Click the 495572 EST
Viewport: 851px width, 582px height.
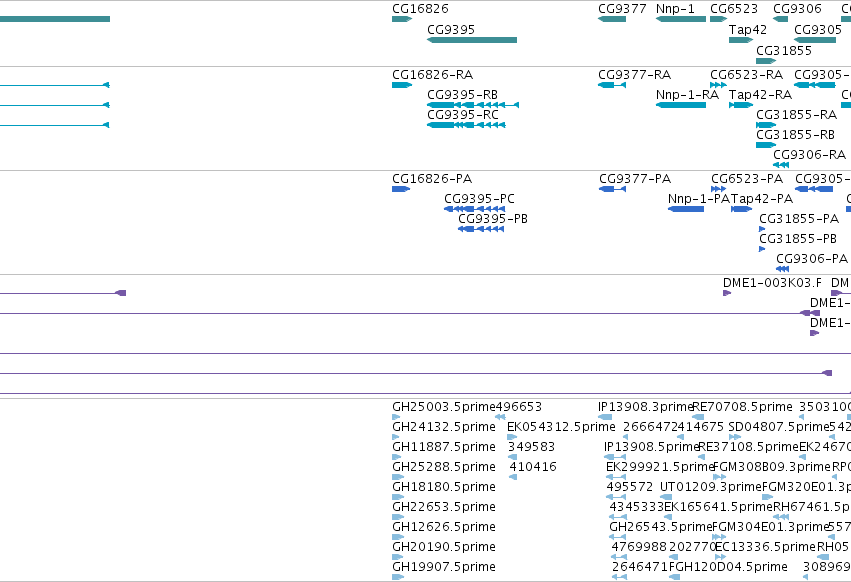[616, 497]
